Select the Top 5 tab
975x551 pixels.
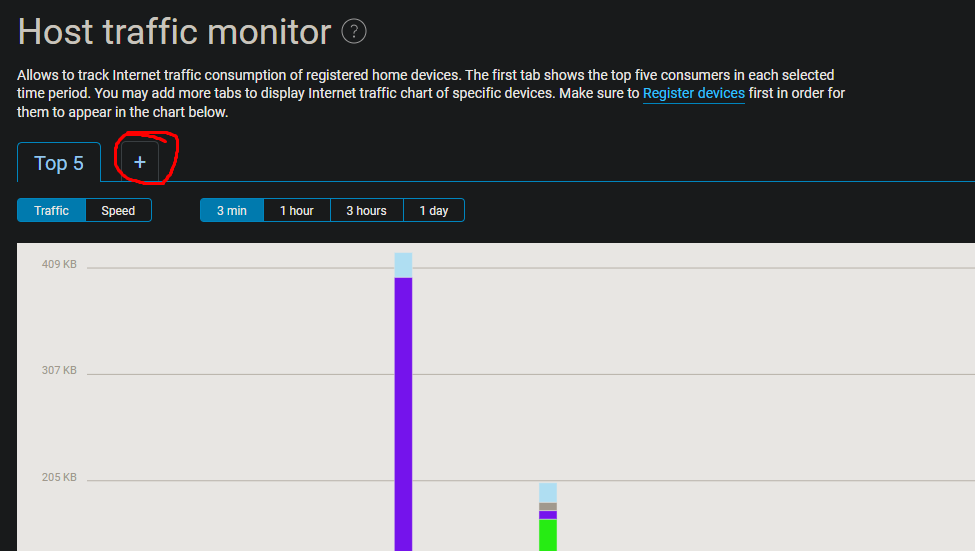(x=59, y=163)
